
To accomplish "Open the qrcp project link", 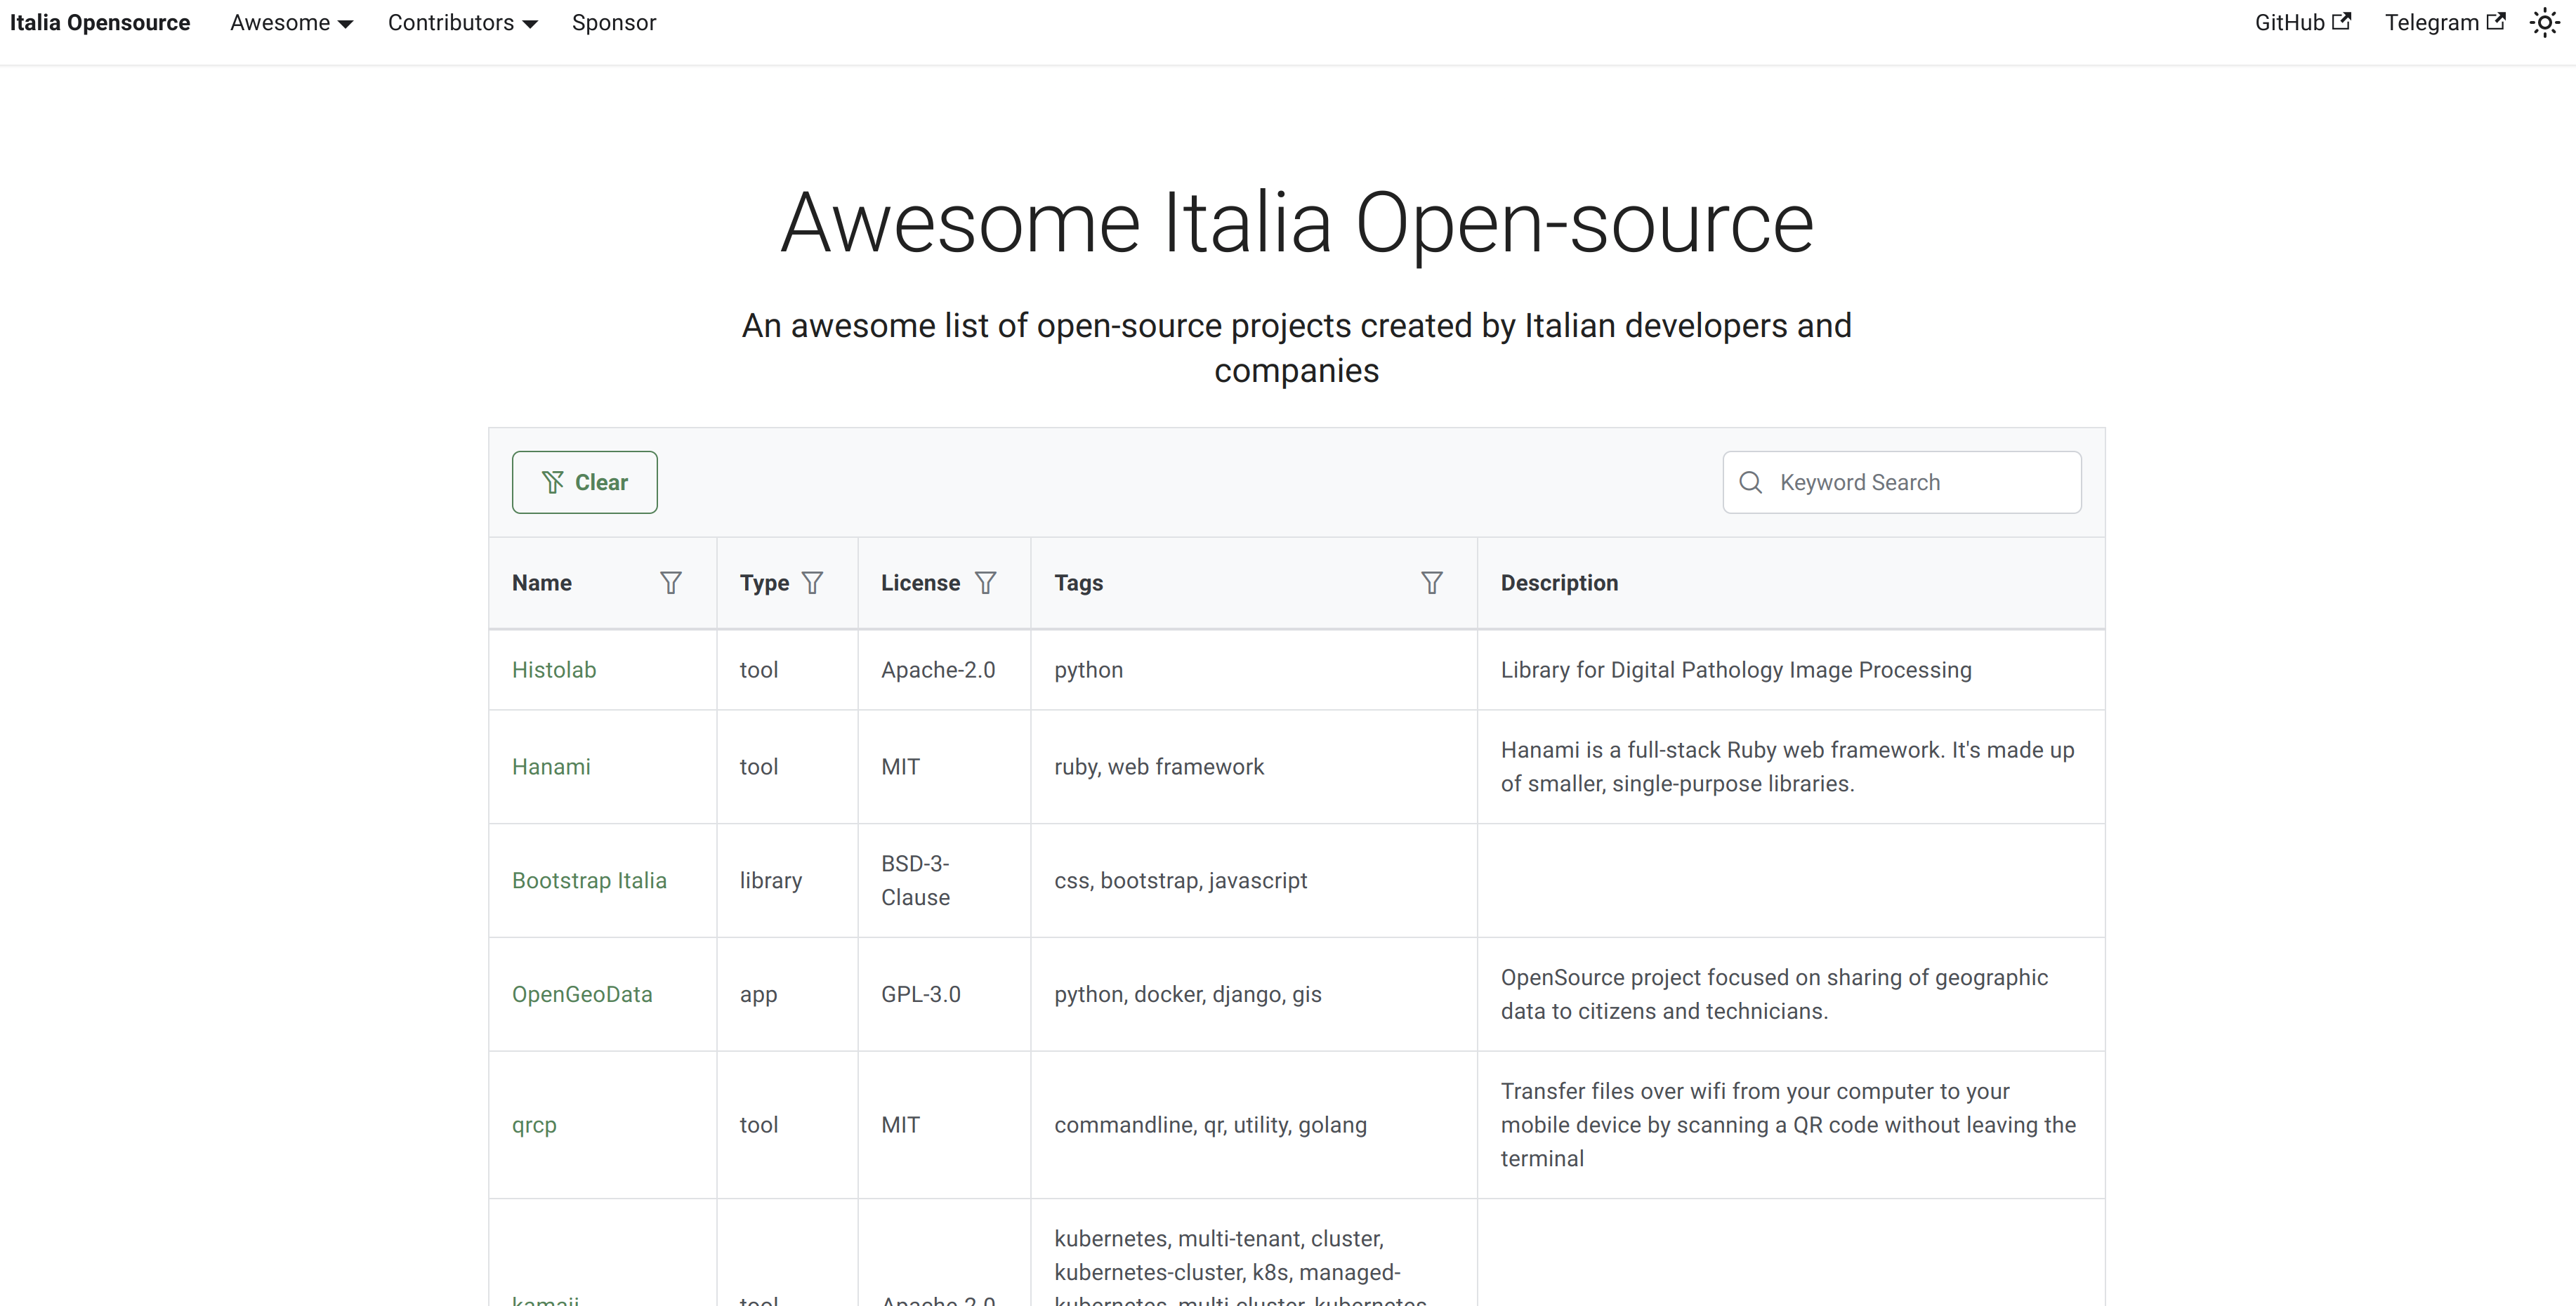I will pyautogui.click(x=534, y=1125).
